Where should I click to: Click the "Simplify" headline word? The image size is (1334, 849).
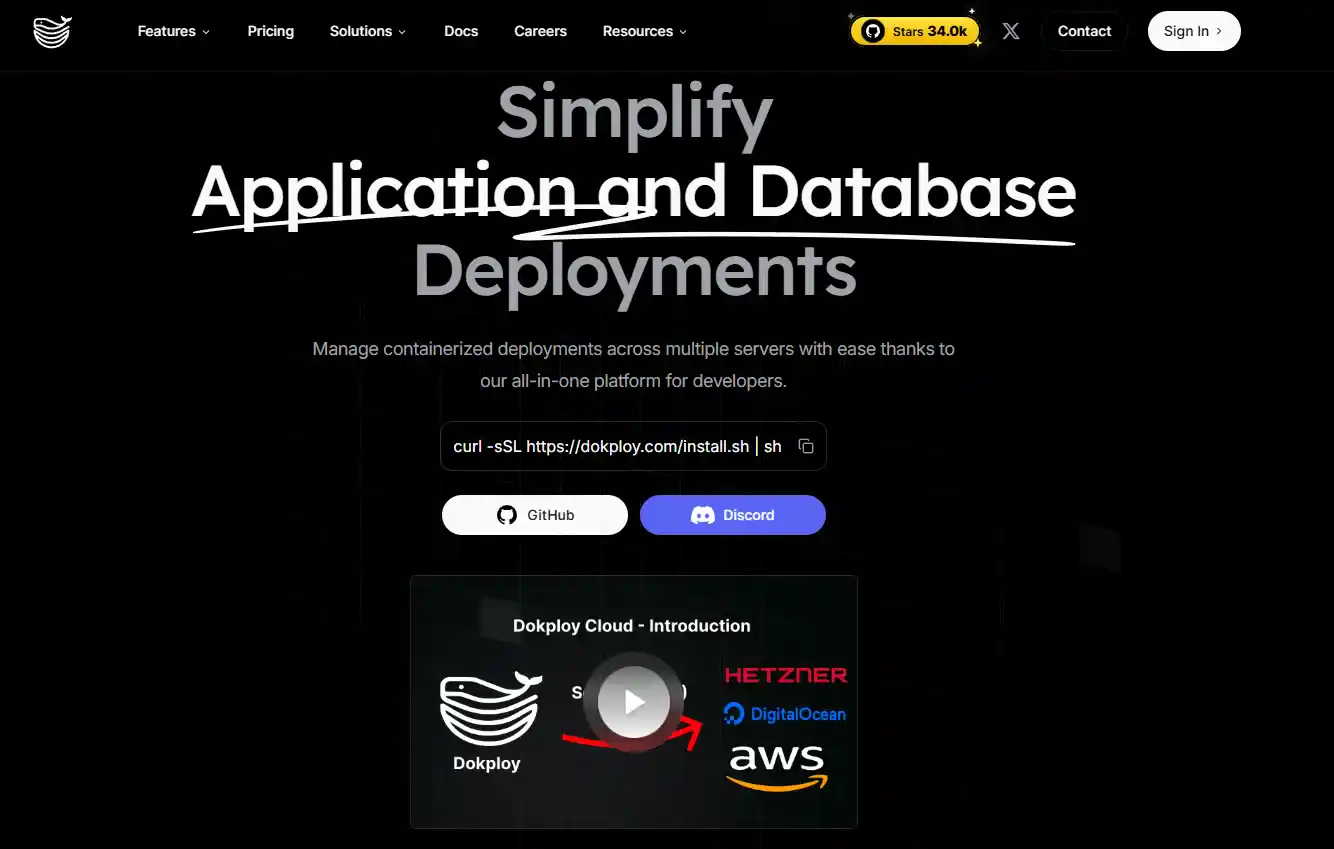tap(635, 115)
